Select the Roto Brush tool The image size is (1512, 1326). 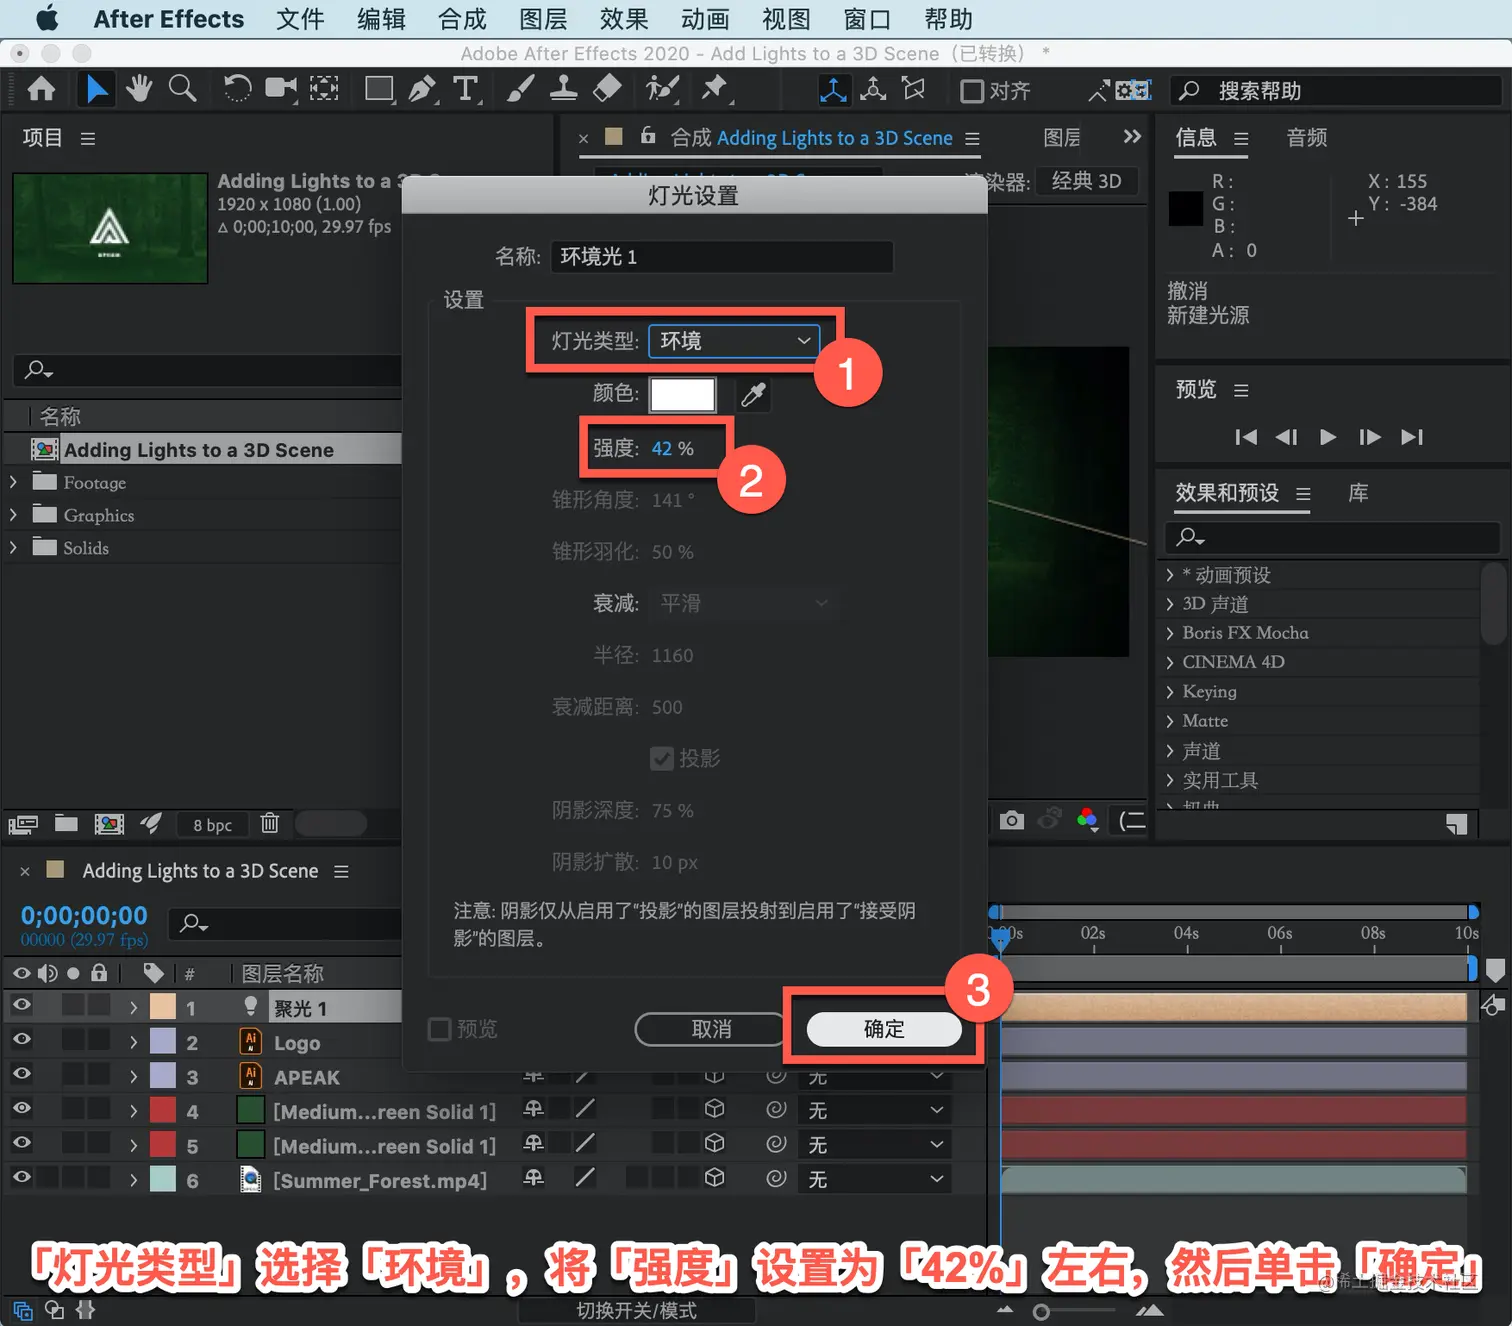click(x=662, y=90)
